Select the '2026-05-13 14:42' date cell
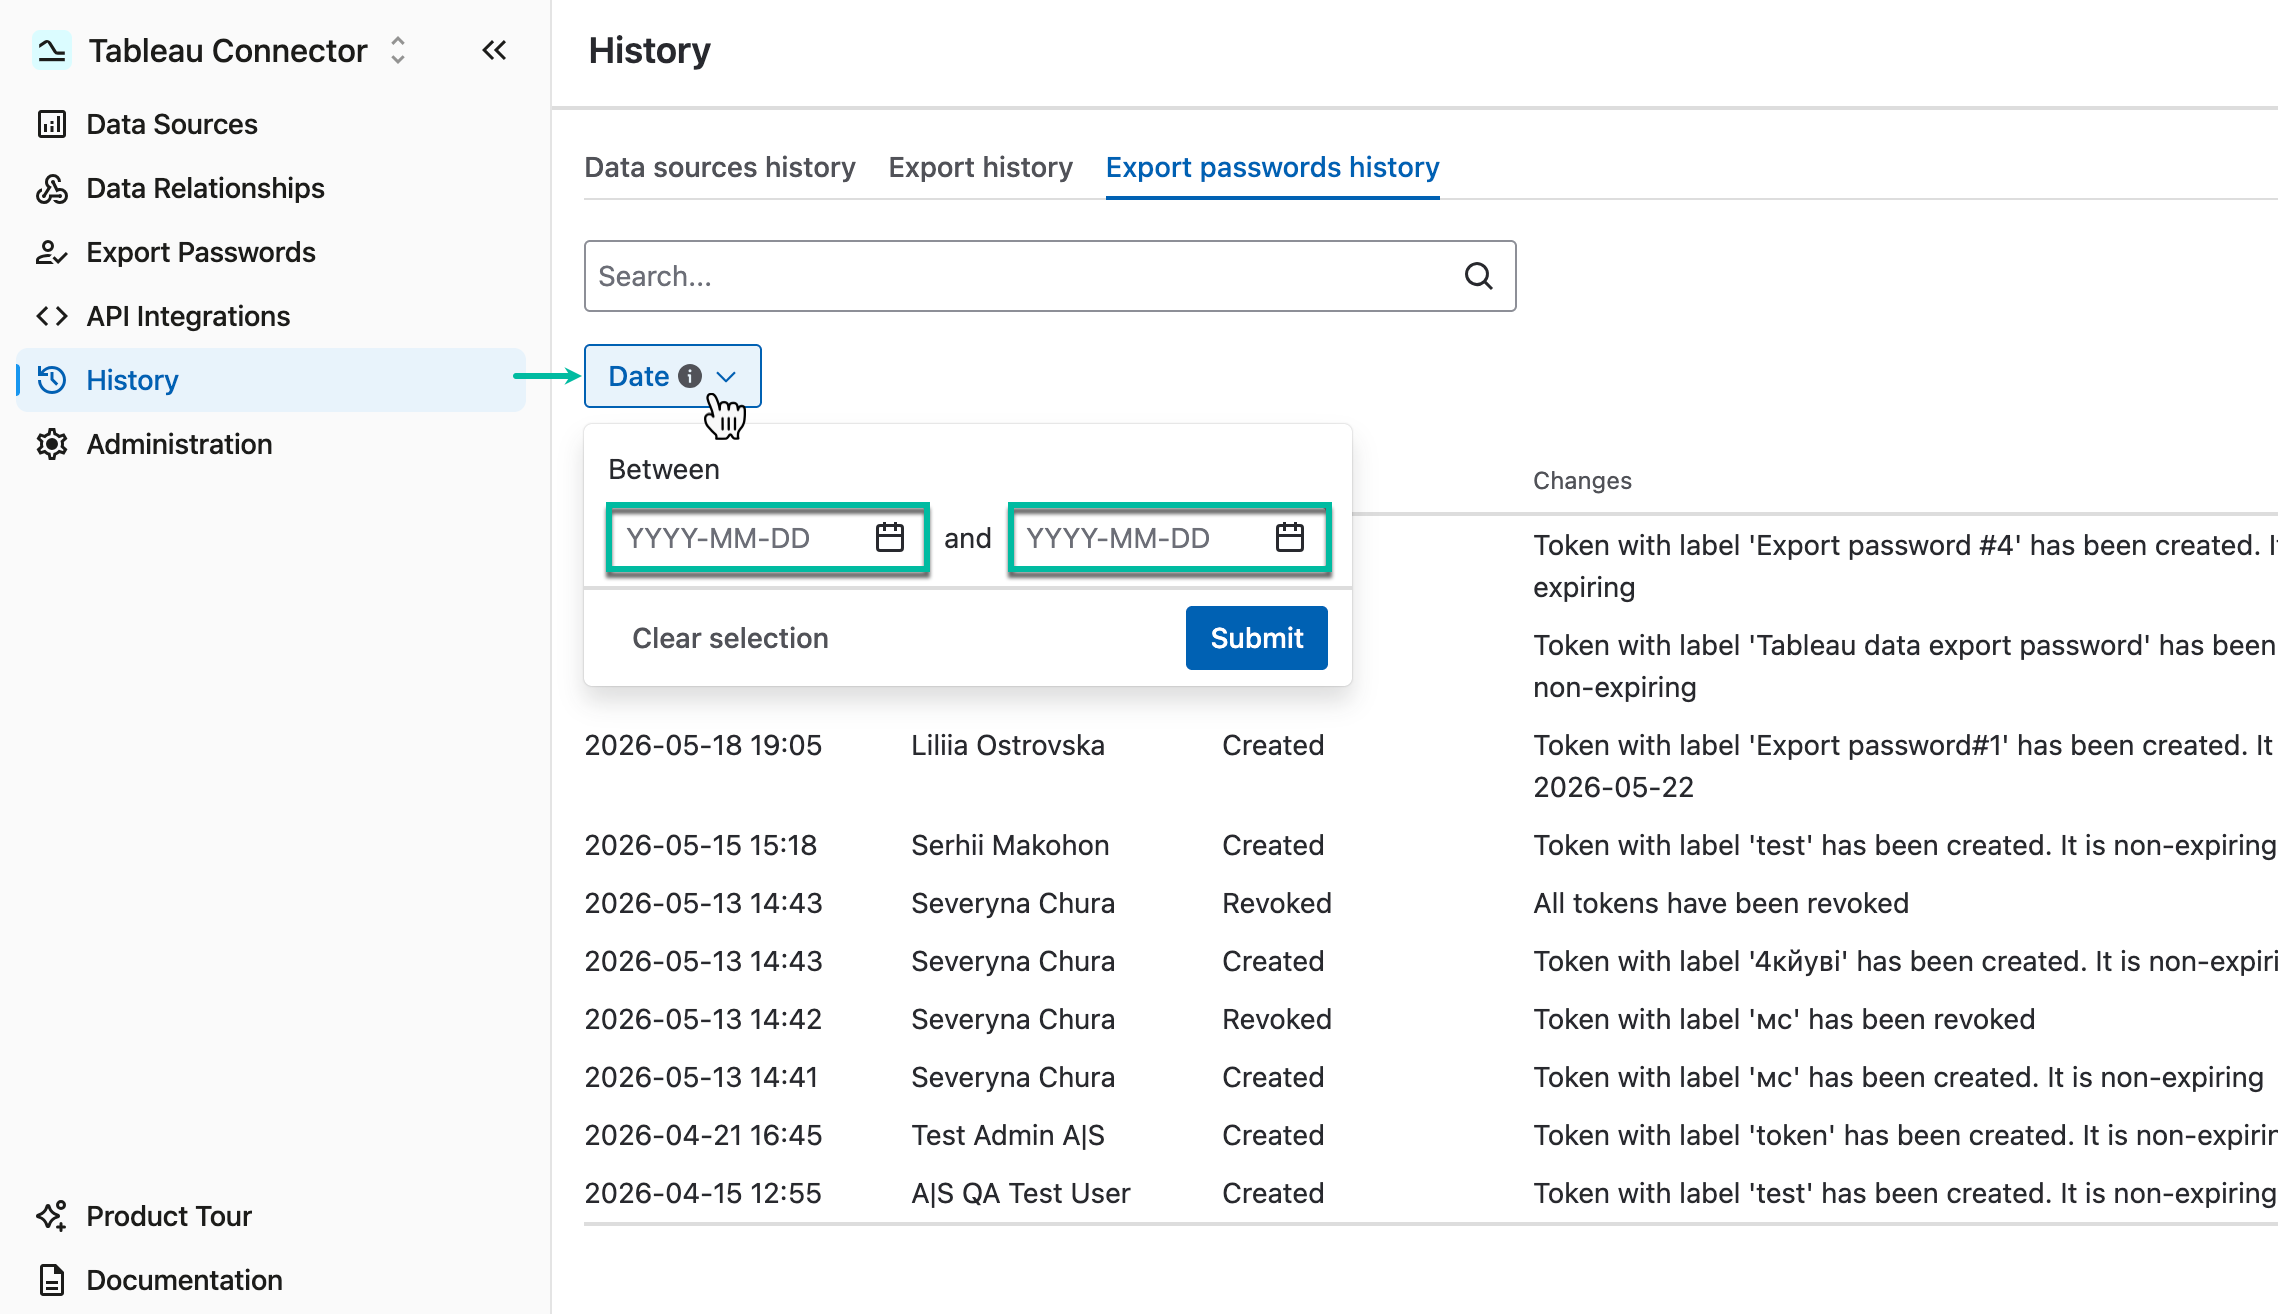2278x1314 pixels. click(703, 1019)
